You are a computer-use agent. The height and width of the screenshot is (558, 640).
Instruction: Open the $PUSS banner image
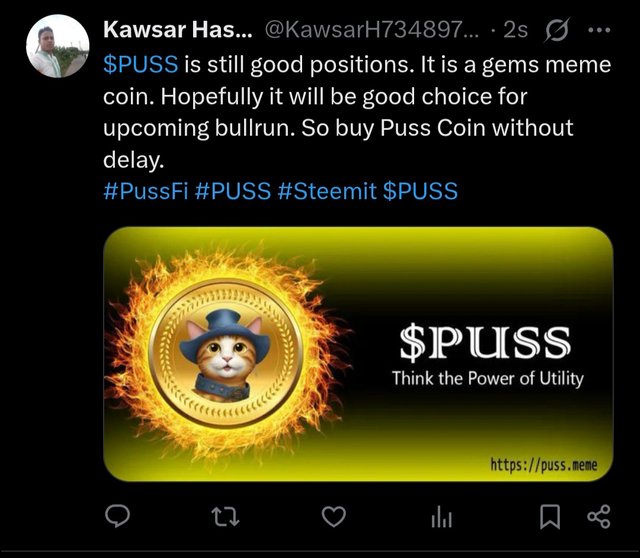(x=358, y=354)
